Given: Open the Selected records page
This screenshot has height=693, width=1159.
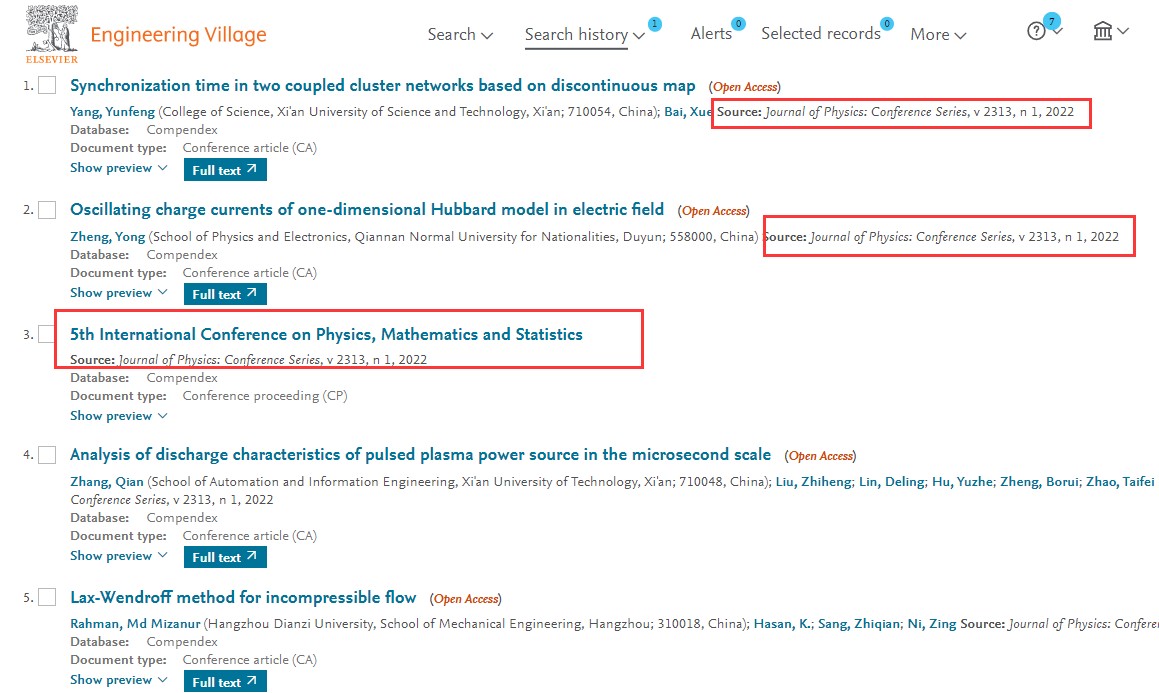Looking at the screenshot, I should click(820, 34).
